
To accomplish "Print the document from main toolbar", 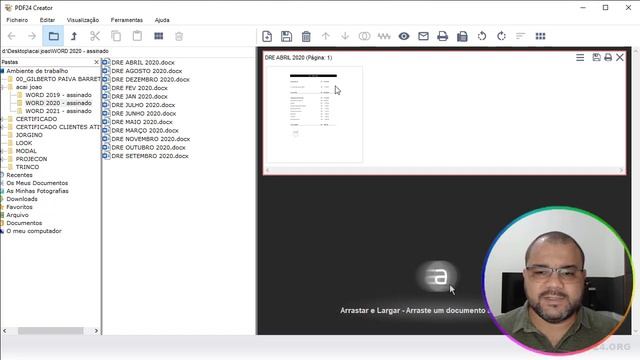I will pyautogui.click(x=442, y=36).
